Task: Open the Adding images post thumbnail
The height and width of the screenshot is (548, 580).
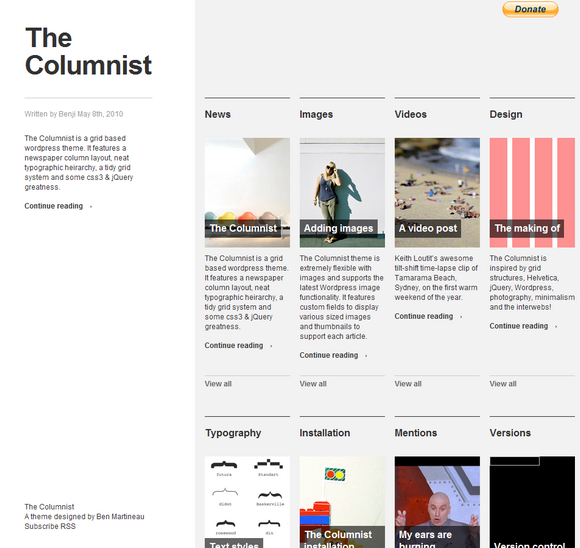Action: click(342, 192)
